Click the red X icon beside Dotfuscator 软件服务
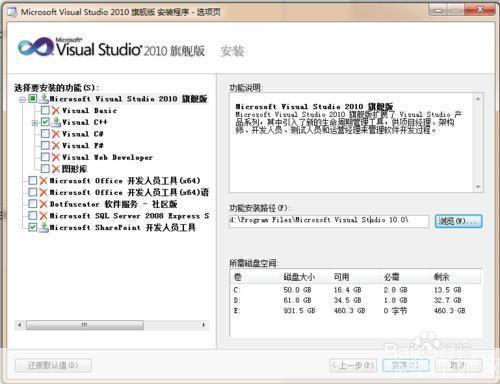Image resolution: width=500 pixels, height=384 pixels. [43, 204]
